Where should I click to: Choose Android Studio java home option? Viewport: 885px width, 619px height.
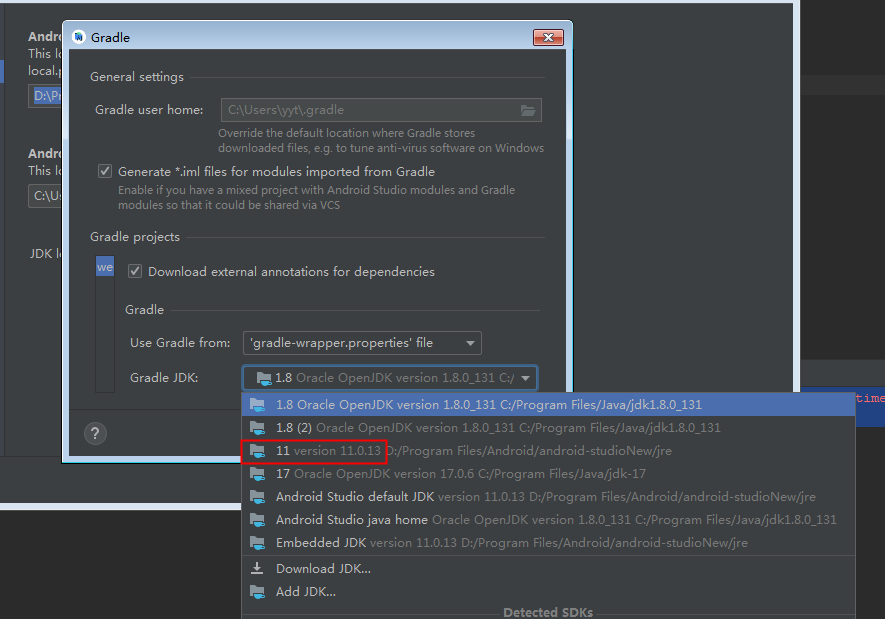[x=351, y=520]
